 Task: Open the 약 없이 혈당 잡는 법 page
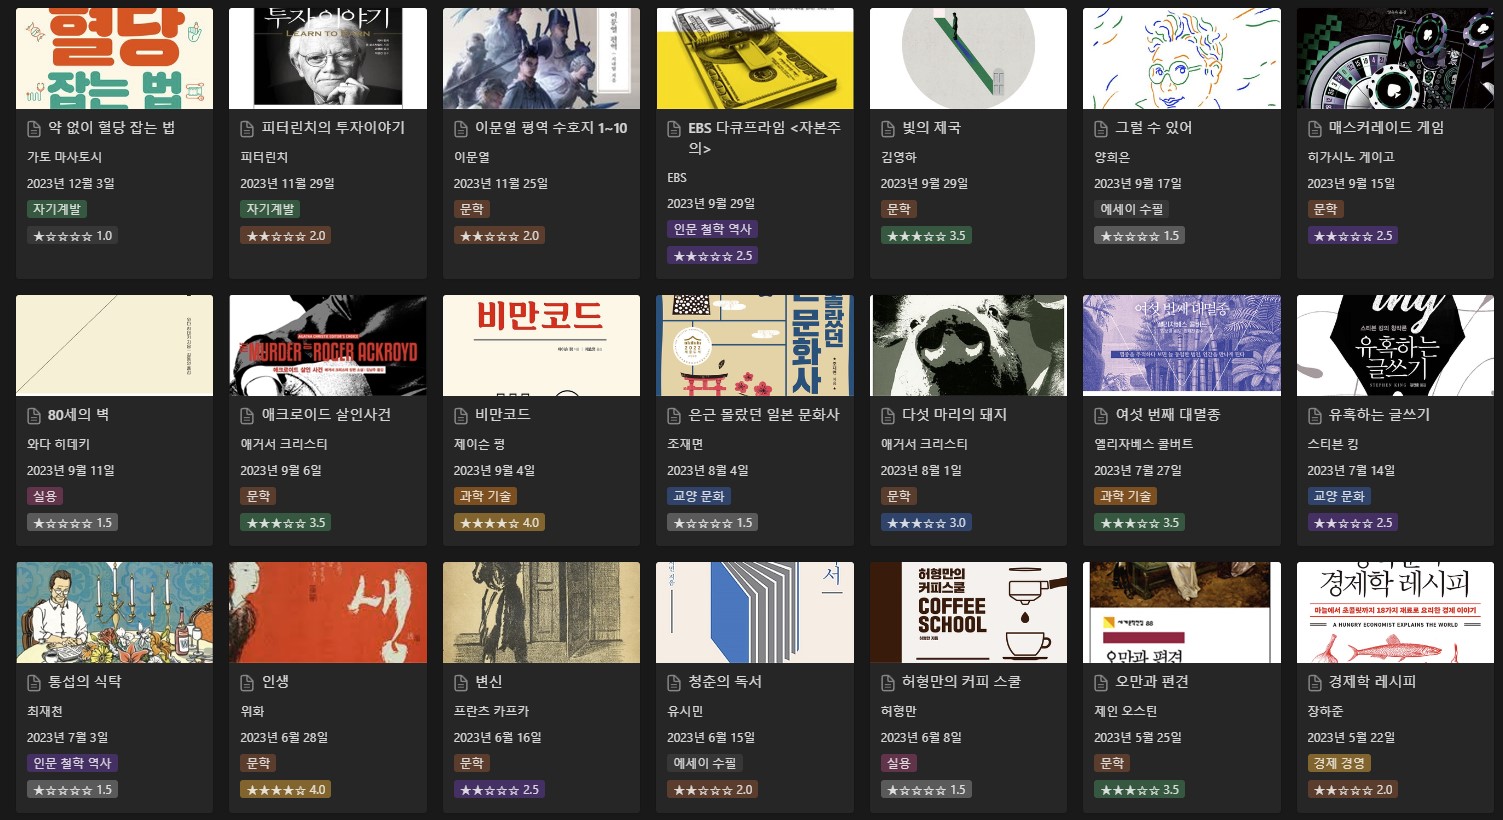tap(111, 128)
